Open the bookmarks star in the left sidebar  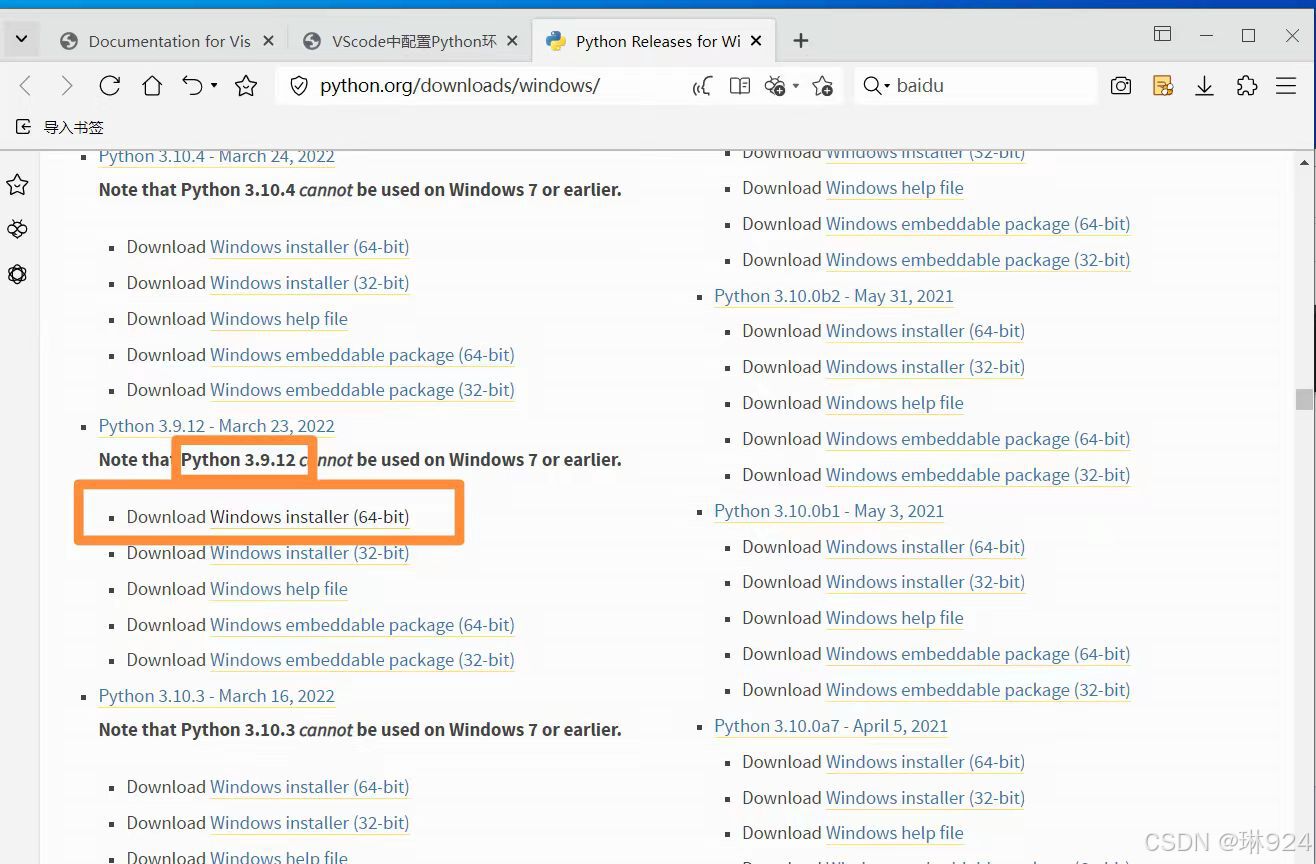[17, 184]
